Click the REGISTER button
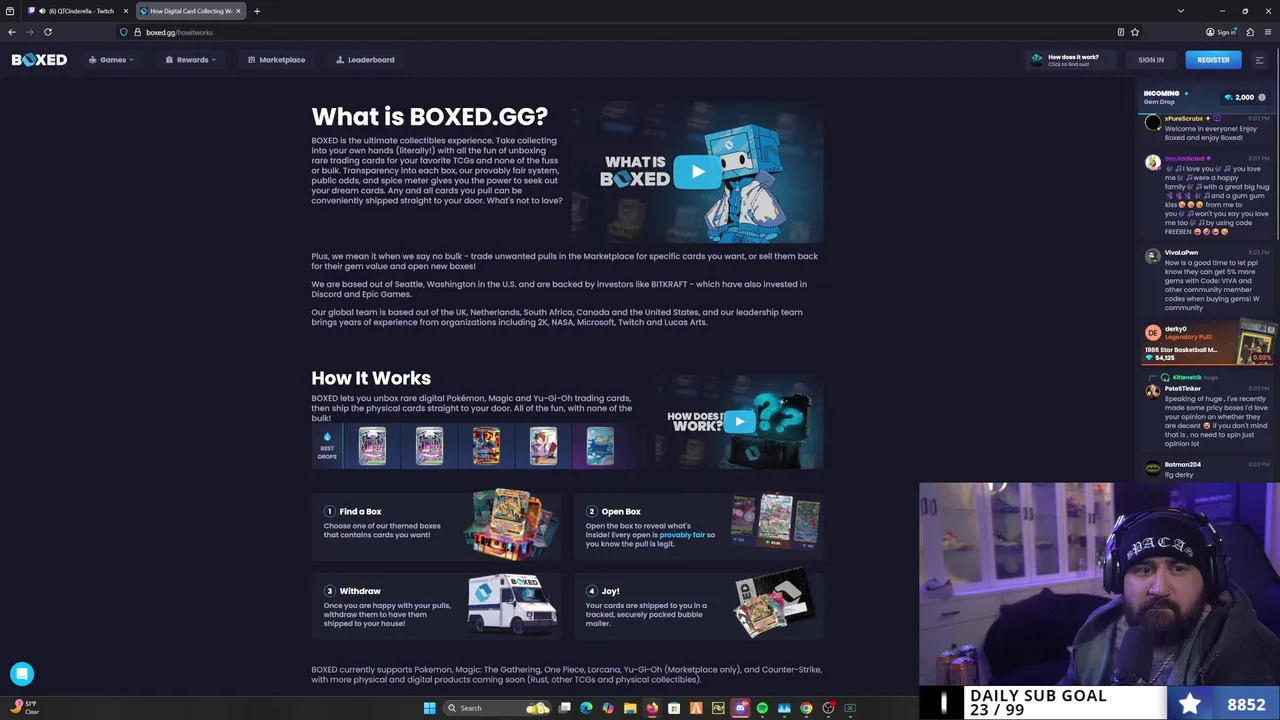Viewport: 1280px width, 720px height. 1213,60
